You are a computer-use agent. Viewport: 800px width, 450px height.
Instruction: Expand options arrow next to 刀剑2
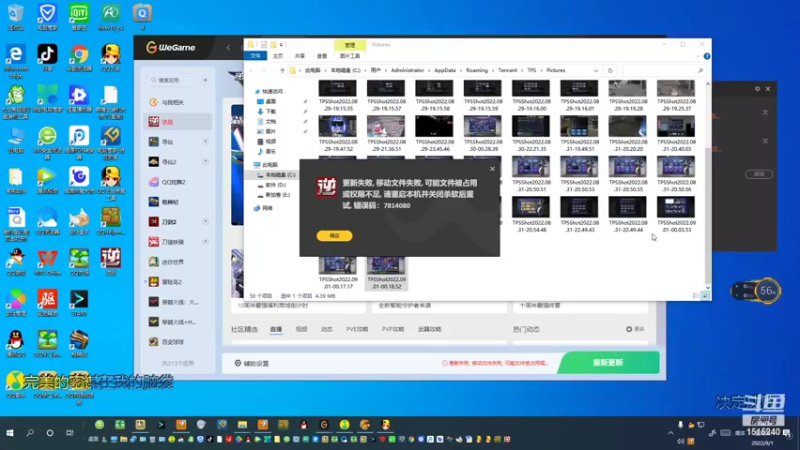pyautogui.click(x=205, y=221)
